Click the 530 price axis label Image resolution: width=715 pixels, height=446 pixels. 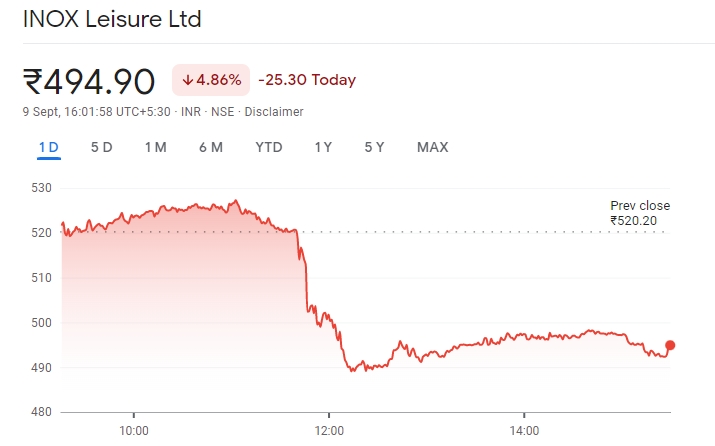pos(40,188)
